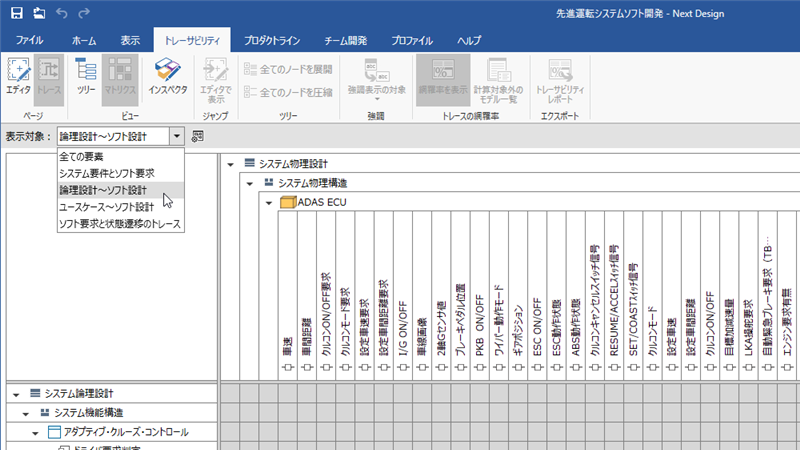Select the Matrix (マトリクス) view icon

[120, 76]
